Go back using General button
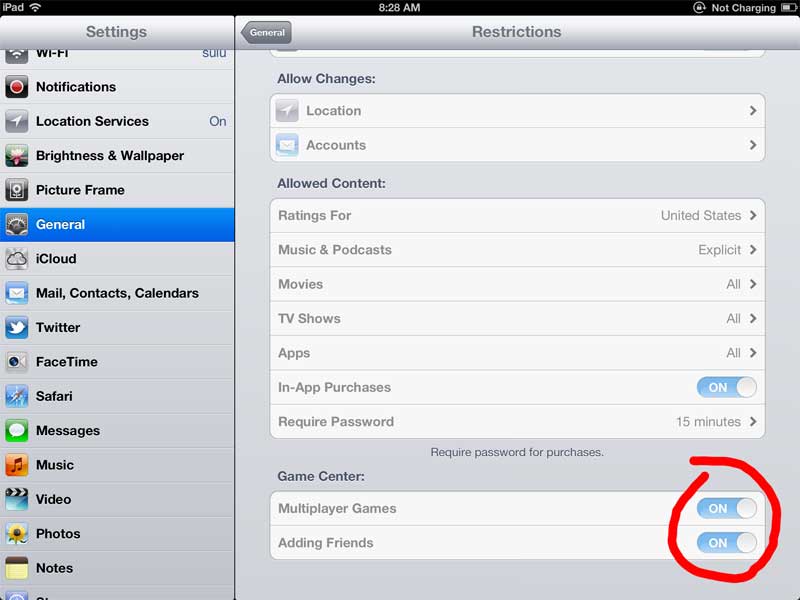This screenshot has height=600, width=800. point(267,33)
